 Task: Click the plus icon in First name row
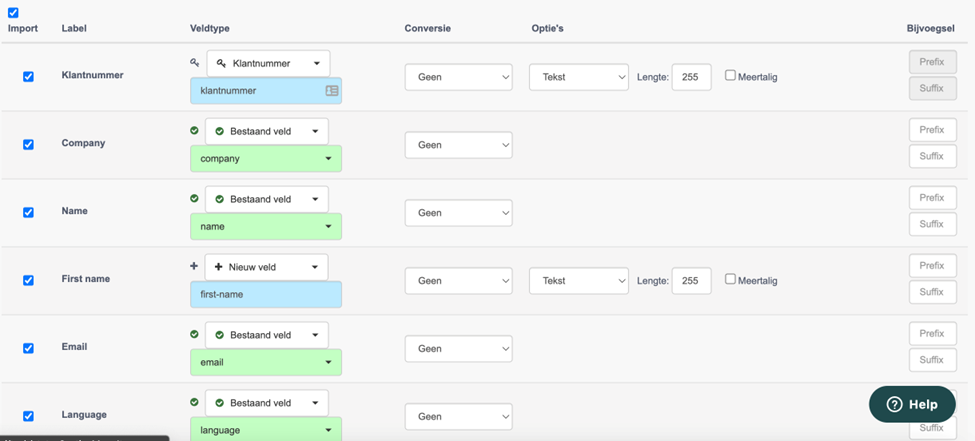point(194,266)
